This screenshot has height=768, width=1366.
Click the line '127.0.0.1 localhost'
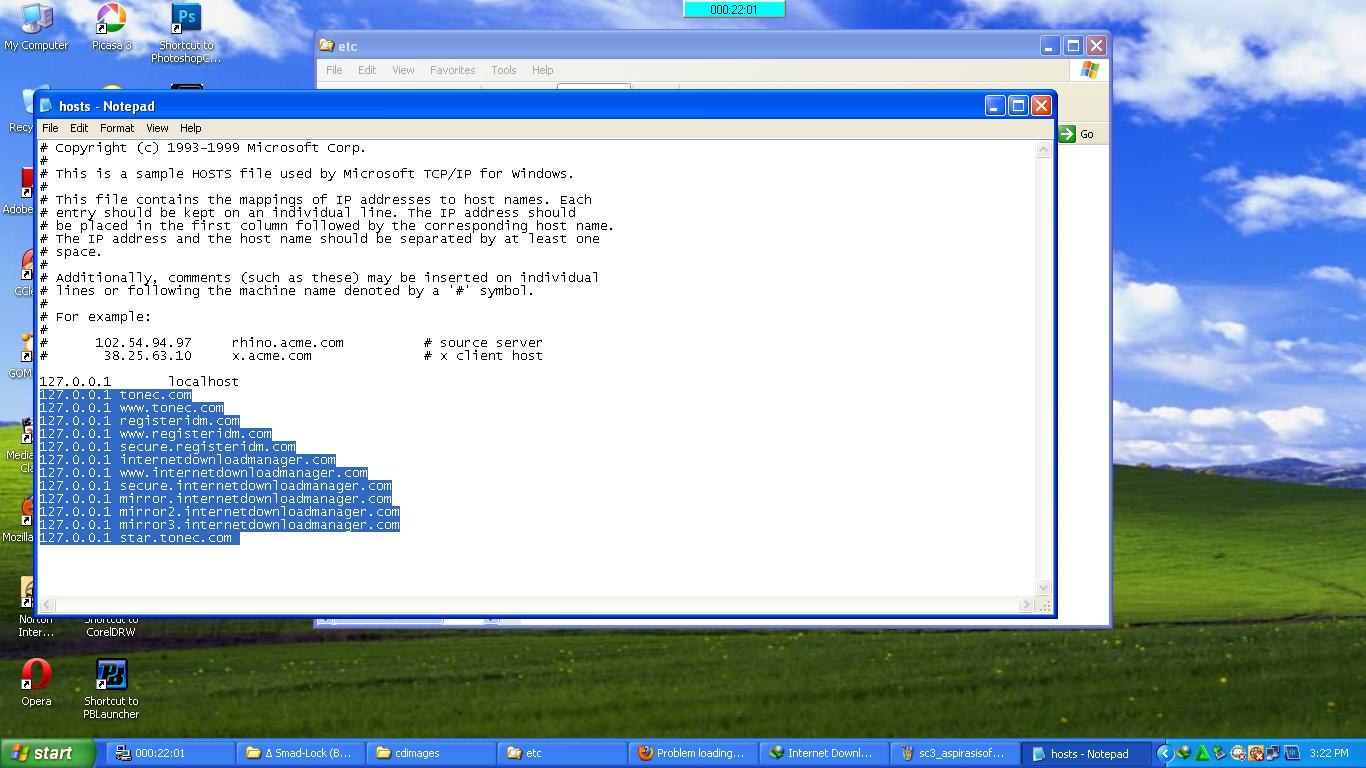[x=139, y=382]
